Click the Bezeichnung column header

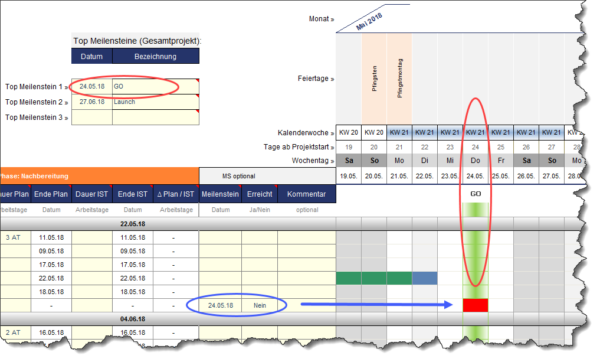point(156,56)
